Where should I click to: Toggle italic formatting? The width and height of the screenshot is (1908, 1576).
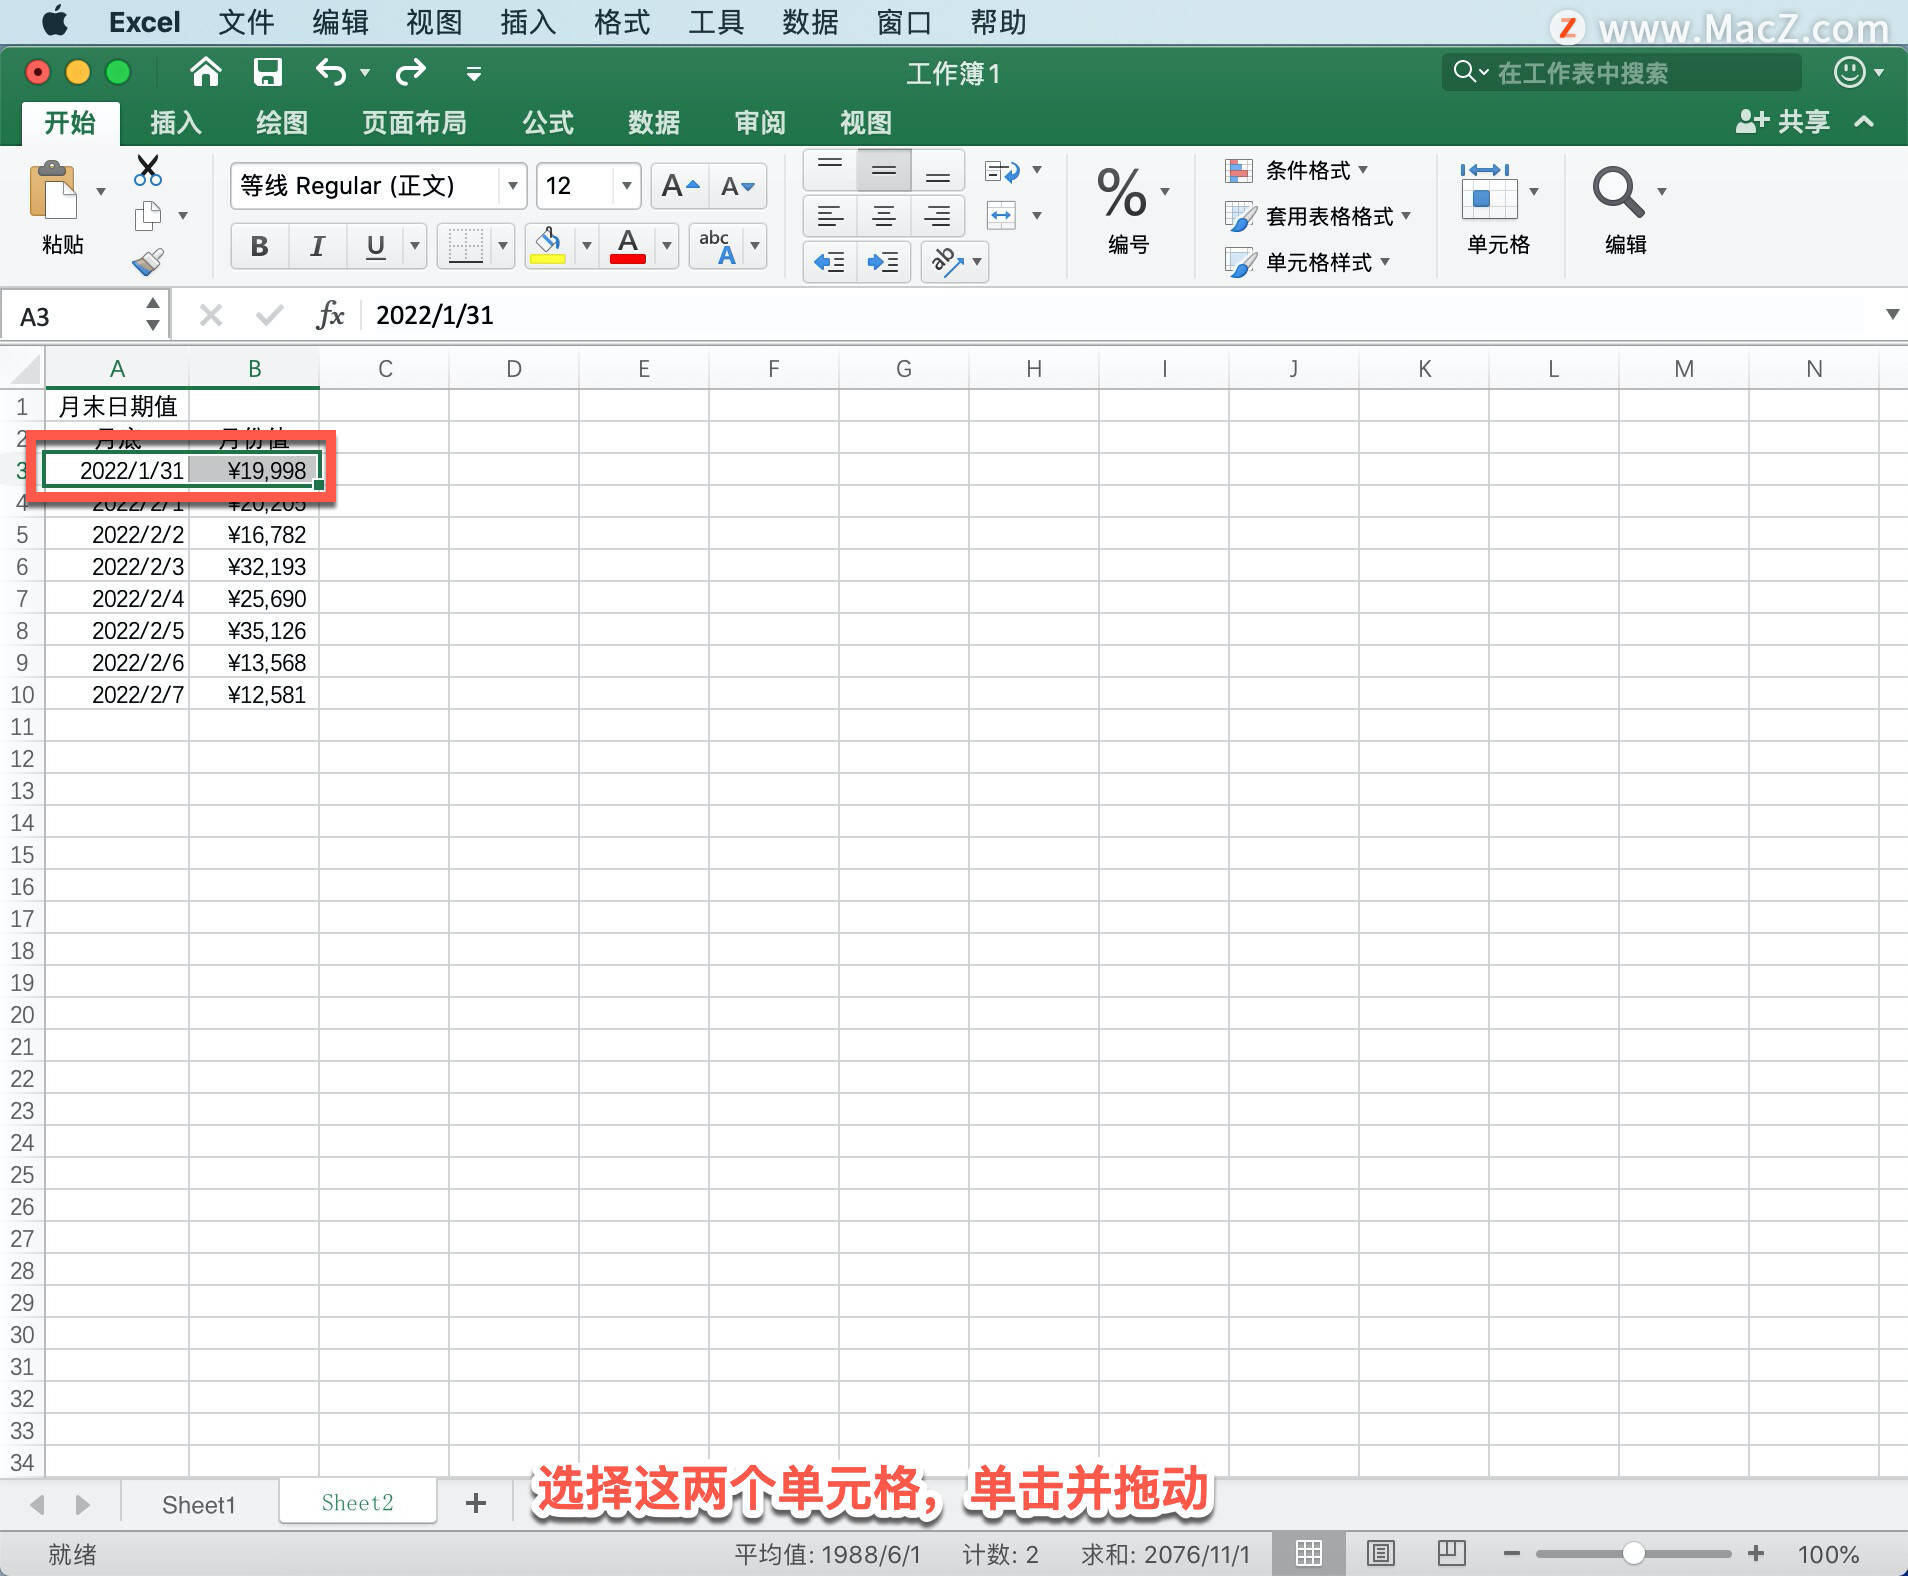coord(316,245)
